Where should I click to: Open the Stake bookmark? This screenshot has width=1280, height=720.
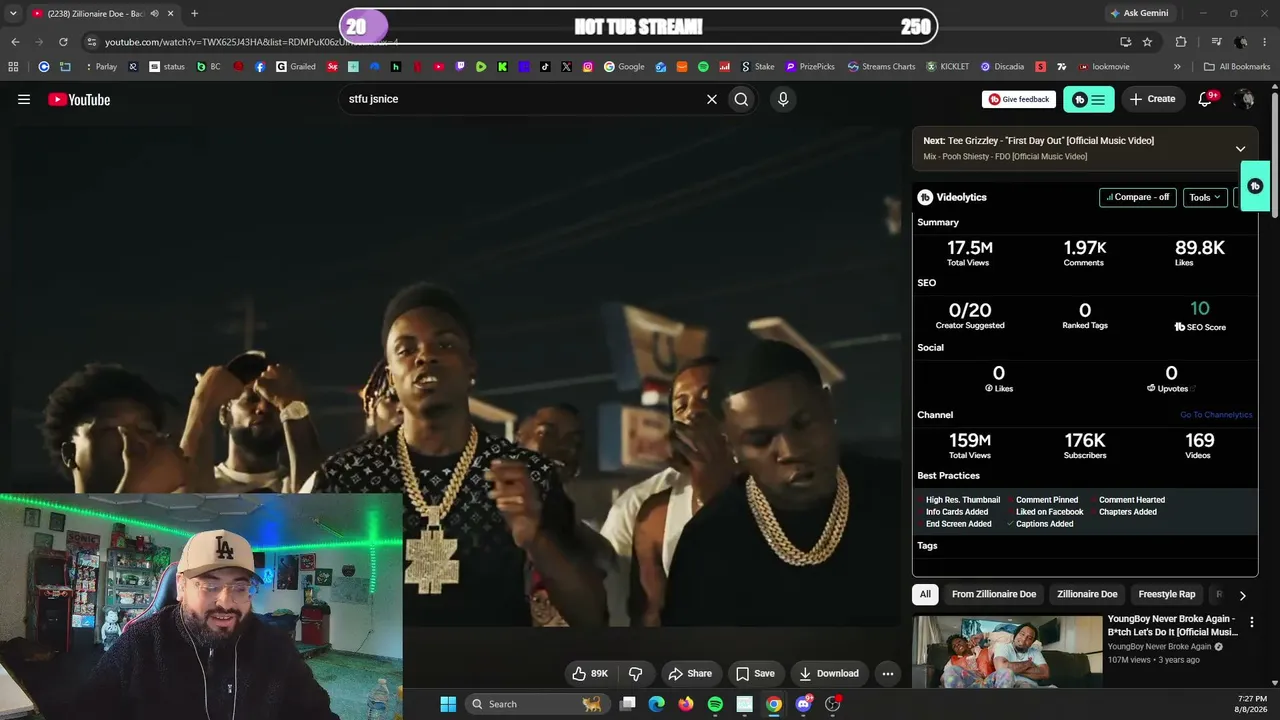pos(758,67)
